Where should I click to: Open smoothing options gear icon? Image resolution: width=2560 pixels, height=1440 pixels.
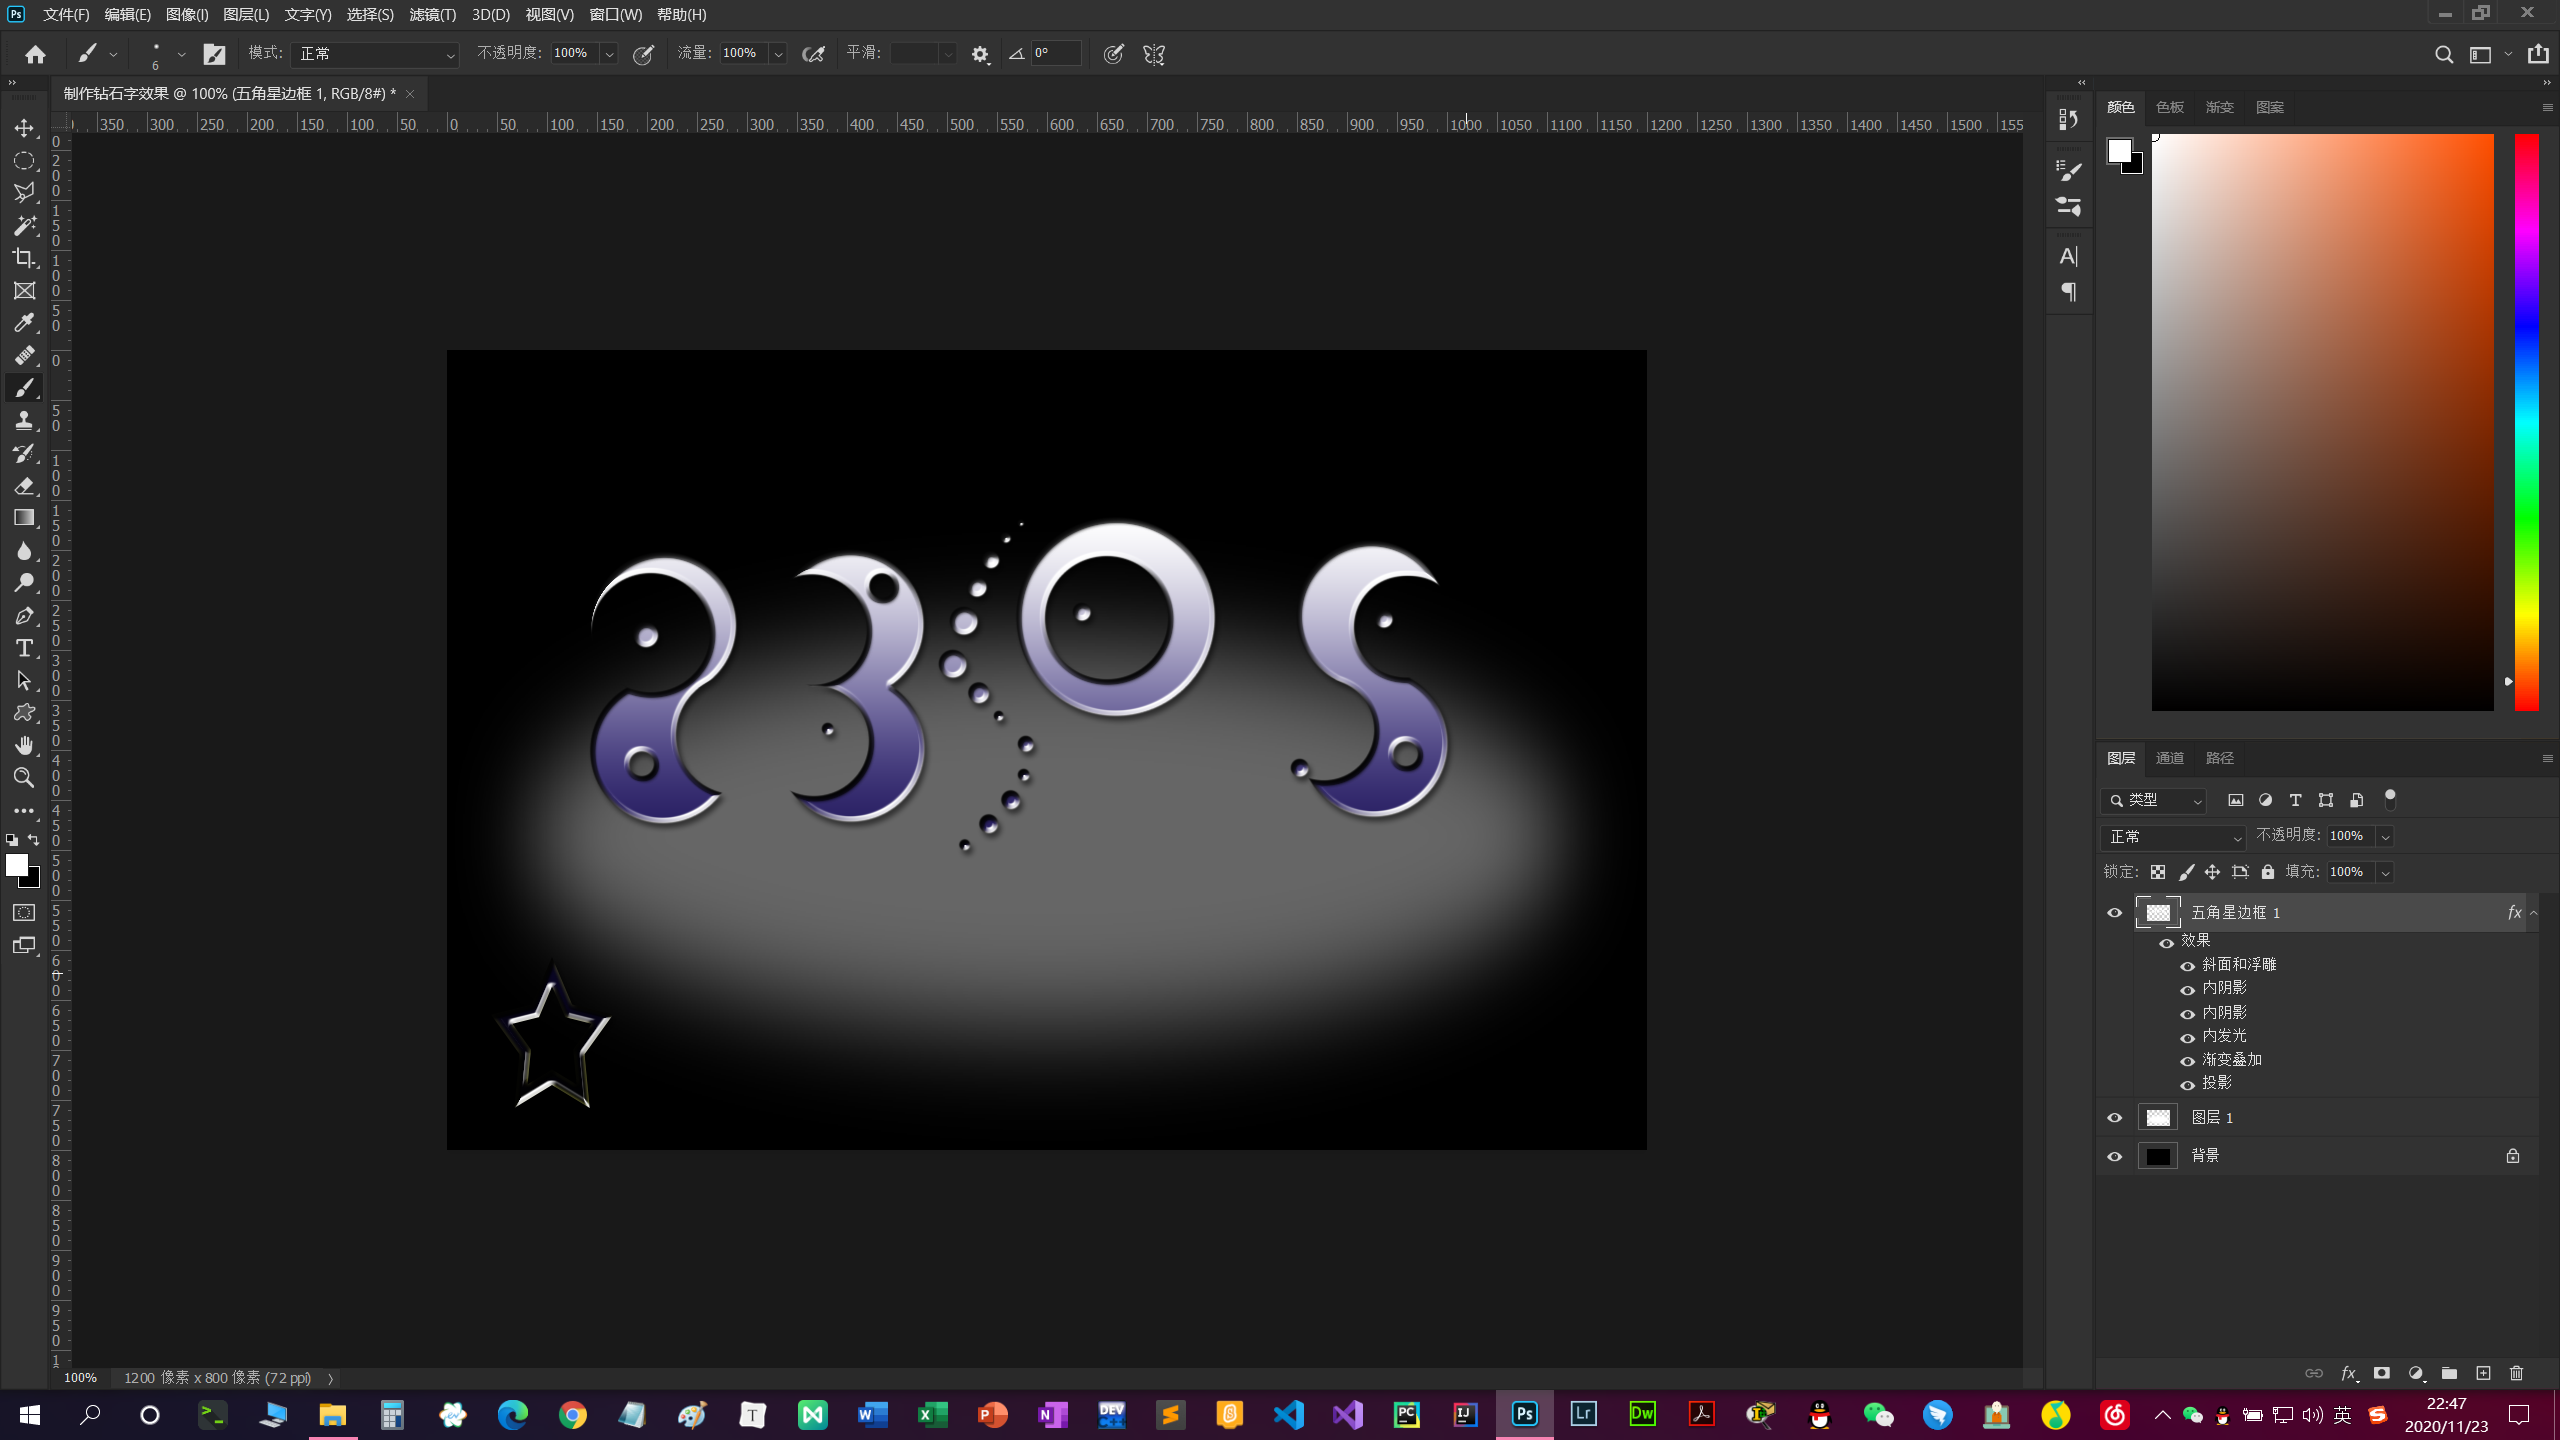[980, 54]
